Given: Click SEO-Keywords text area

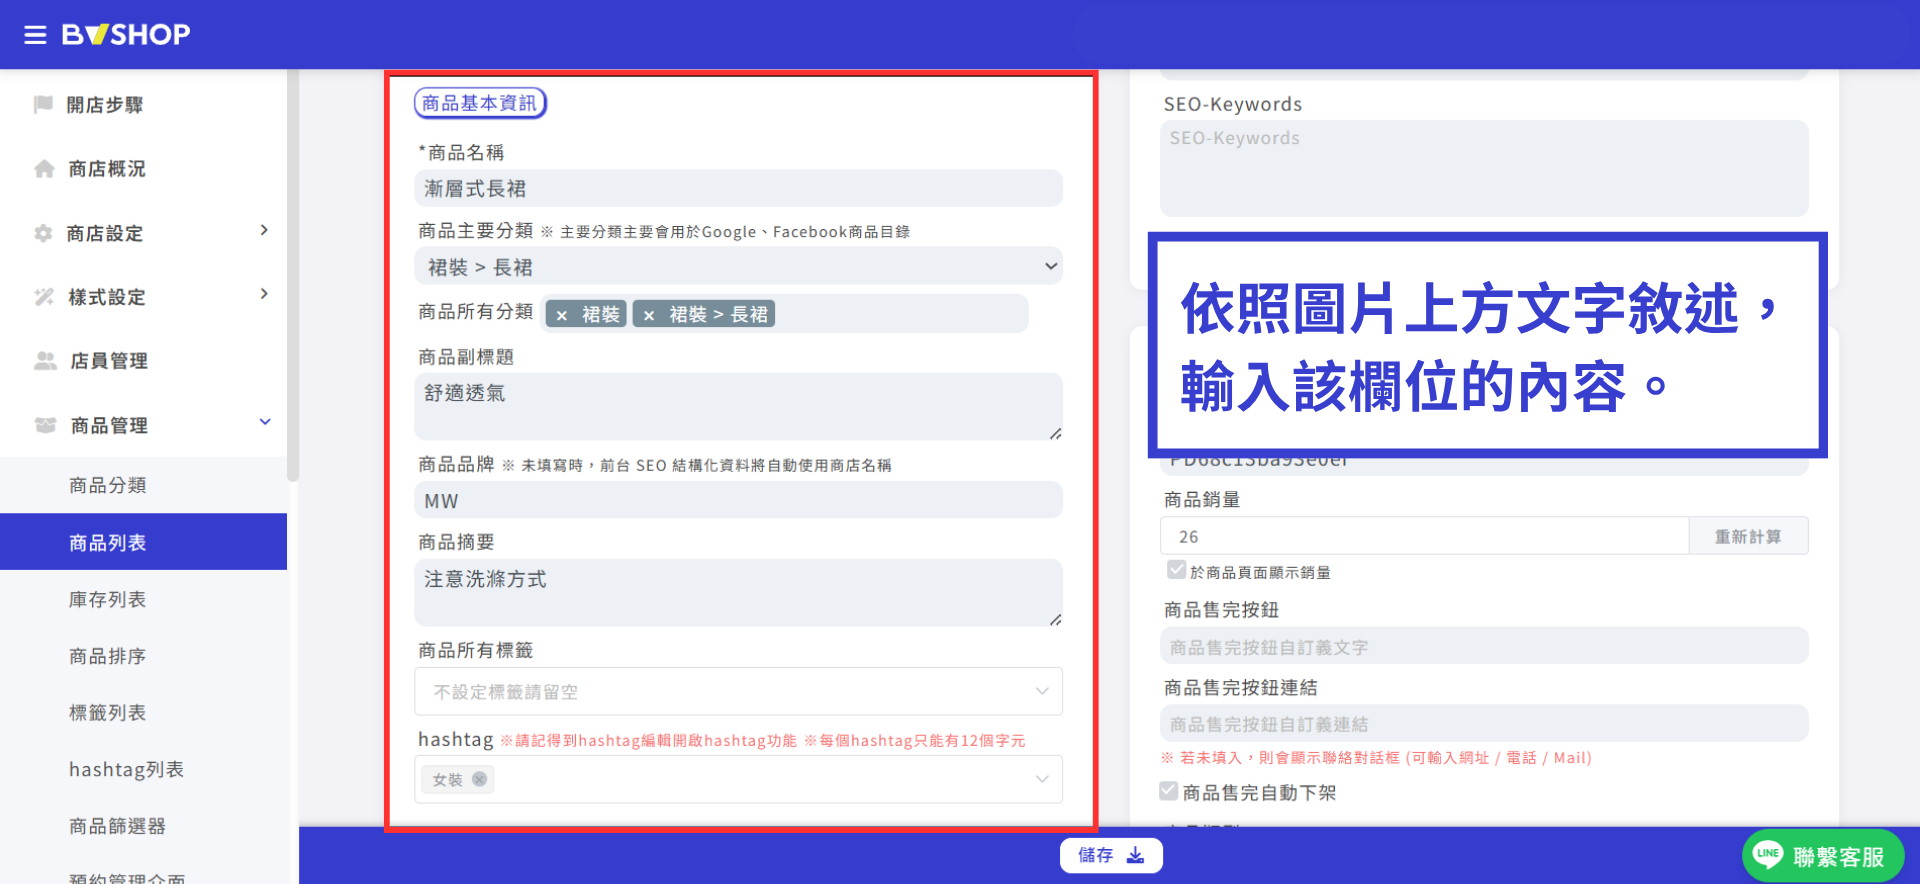Looking at the screenshot, I should (x=1484, y=168).
